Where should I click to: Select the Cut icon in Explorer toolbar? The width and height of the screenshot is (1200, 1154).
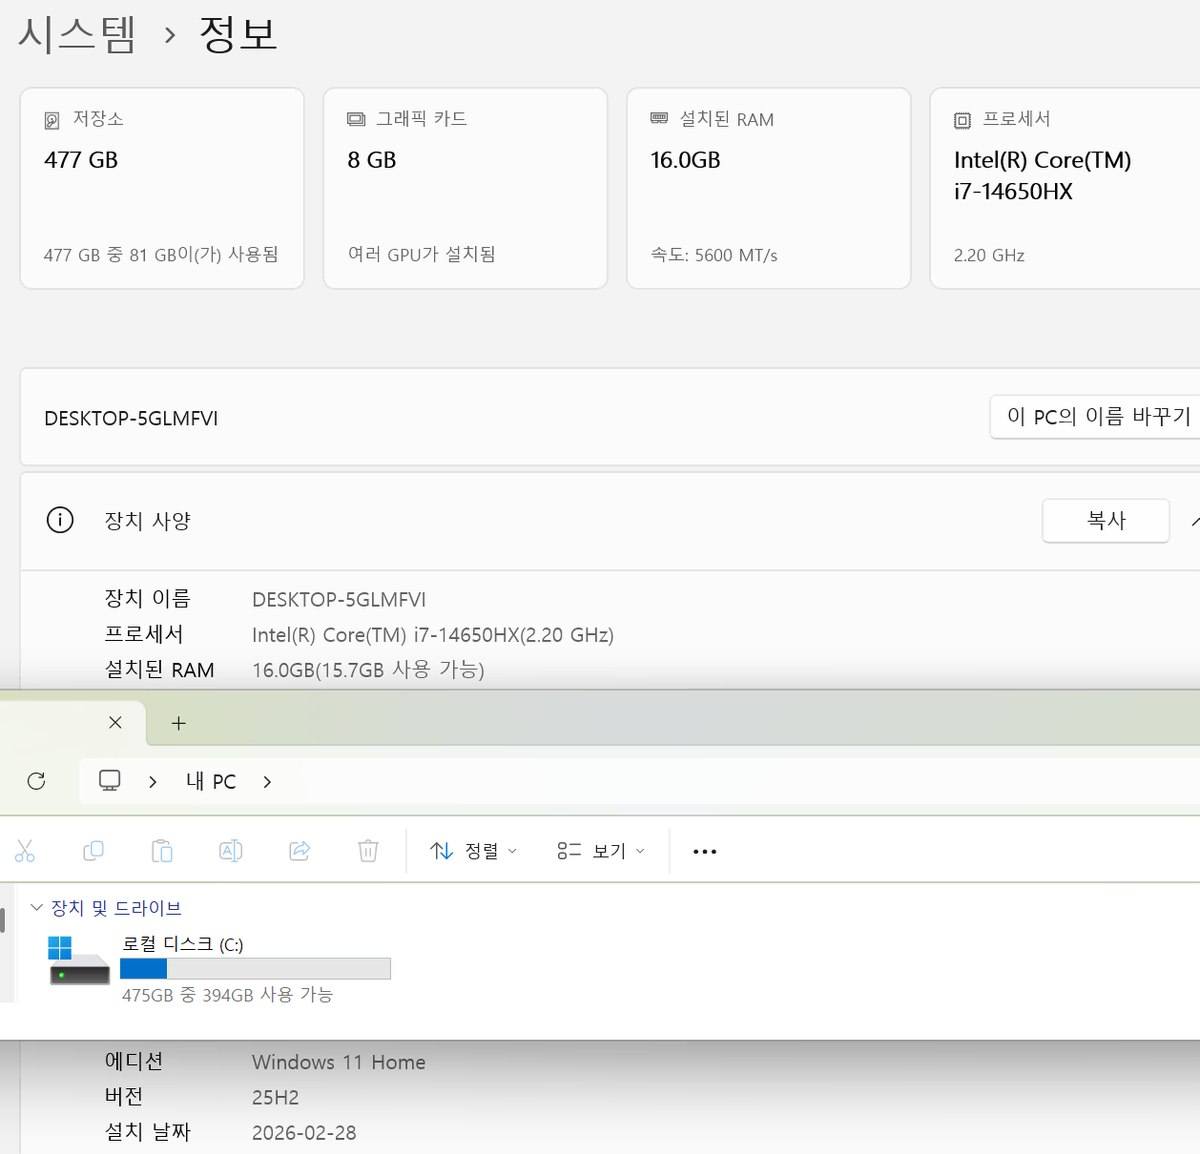click(x=25, y=850)
